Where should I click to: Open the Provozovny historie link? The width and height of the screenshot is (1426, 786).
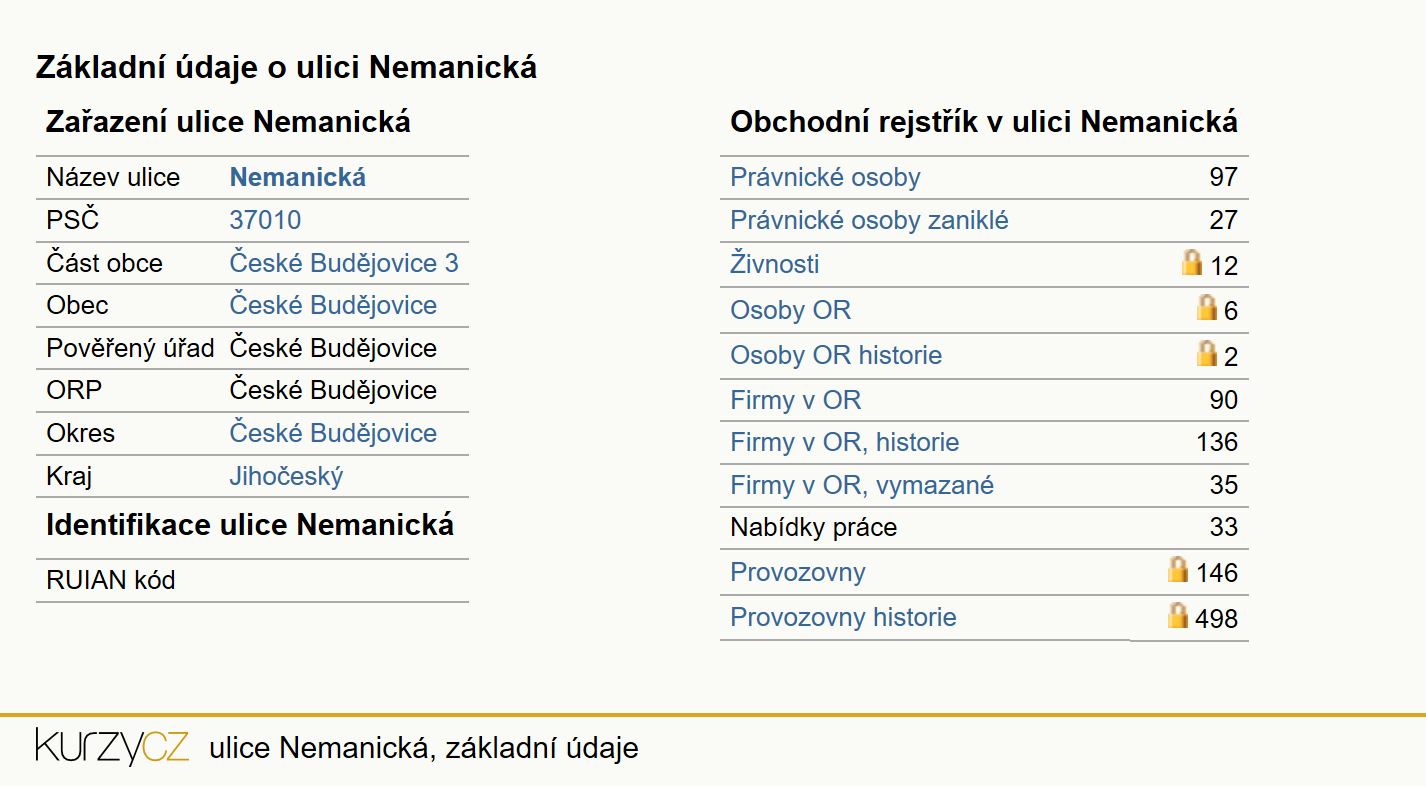click(843, 617)
